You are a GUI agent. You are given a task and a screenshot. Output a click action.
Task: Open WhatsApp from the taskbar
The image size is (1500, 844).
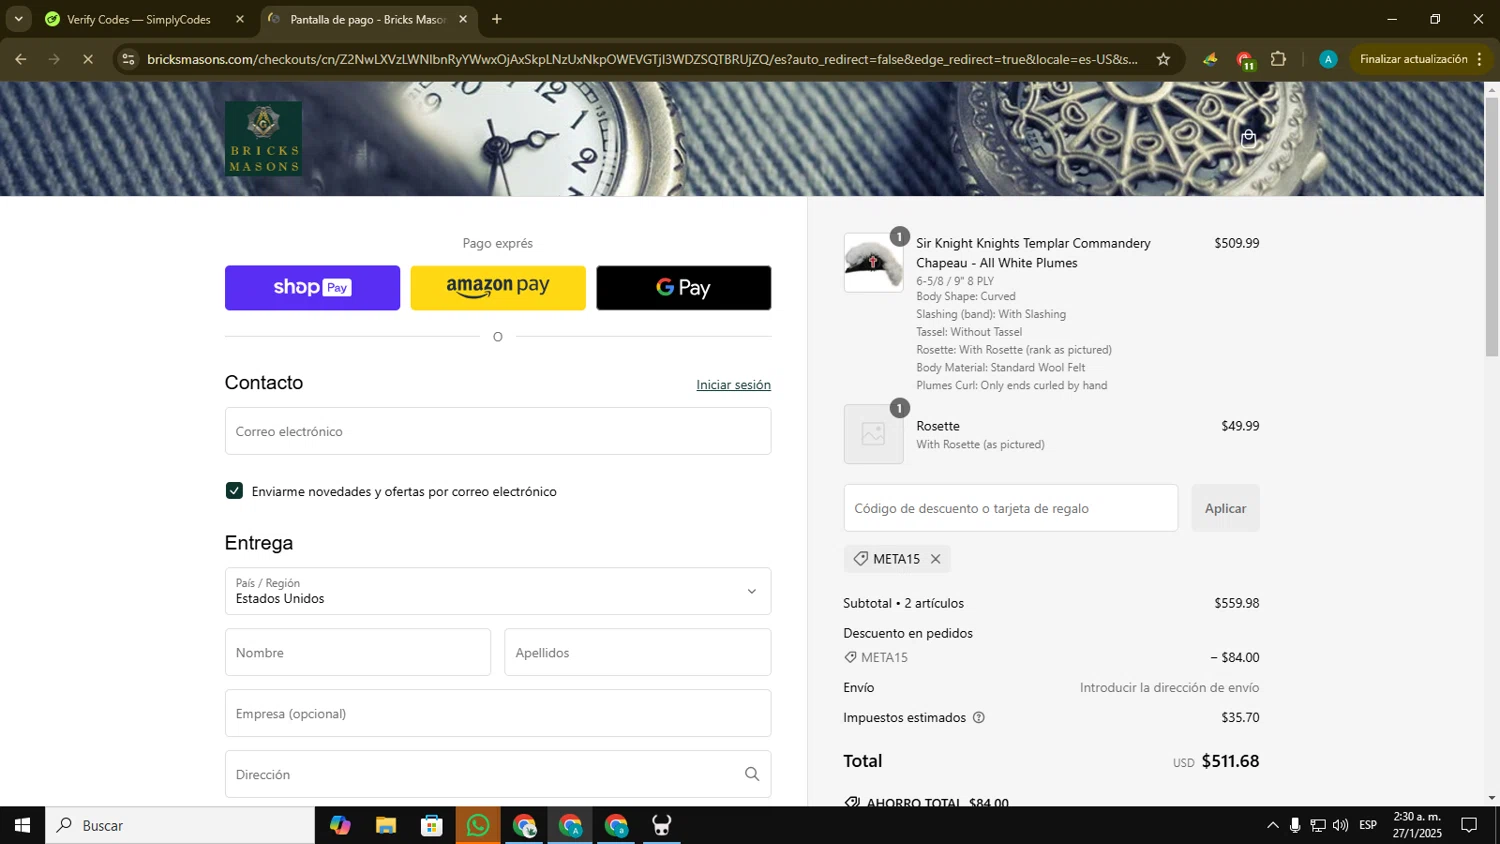(x=478, y=825)
